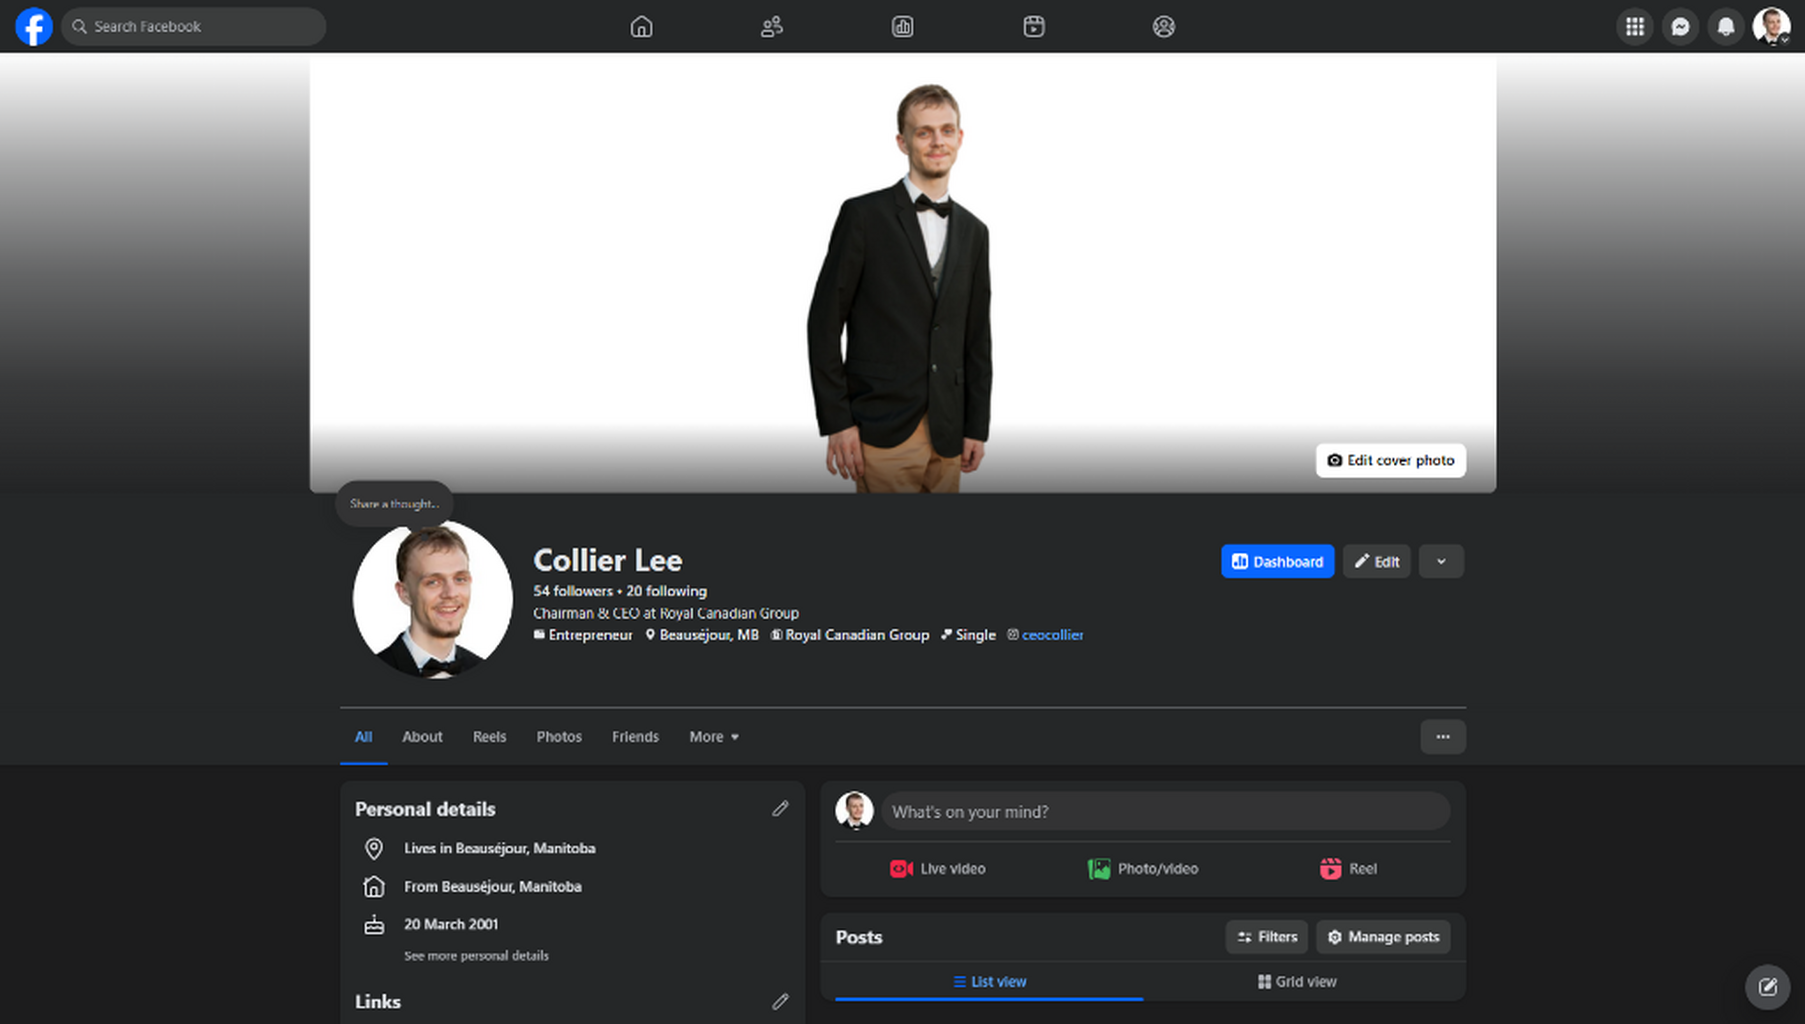
Task: Click the blue Dashboard button
Action: coord(1277,561)
